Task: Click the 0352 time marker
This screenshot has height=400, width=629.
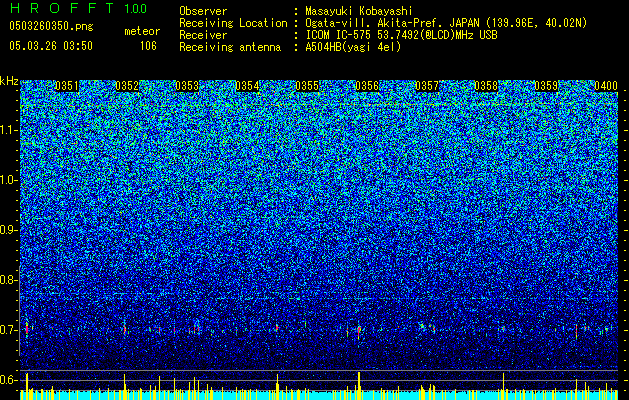Action: pyautogui.click(x=127, y=86)
